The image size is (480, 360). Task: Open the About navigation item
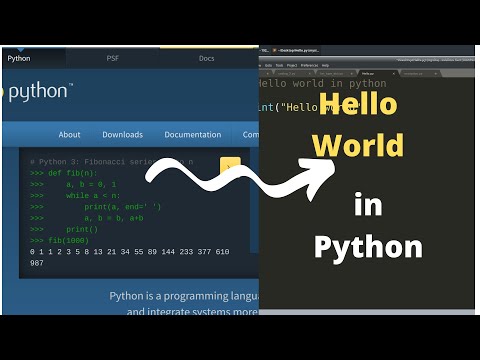point(69,135)
